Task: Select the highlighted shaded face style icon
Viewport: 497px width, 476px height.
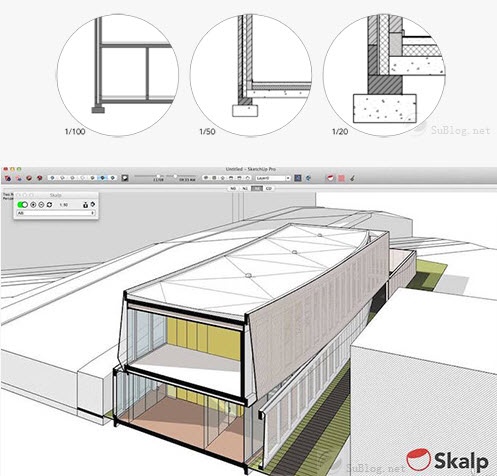Action: (x=103, y=178)
